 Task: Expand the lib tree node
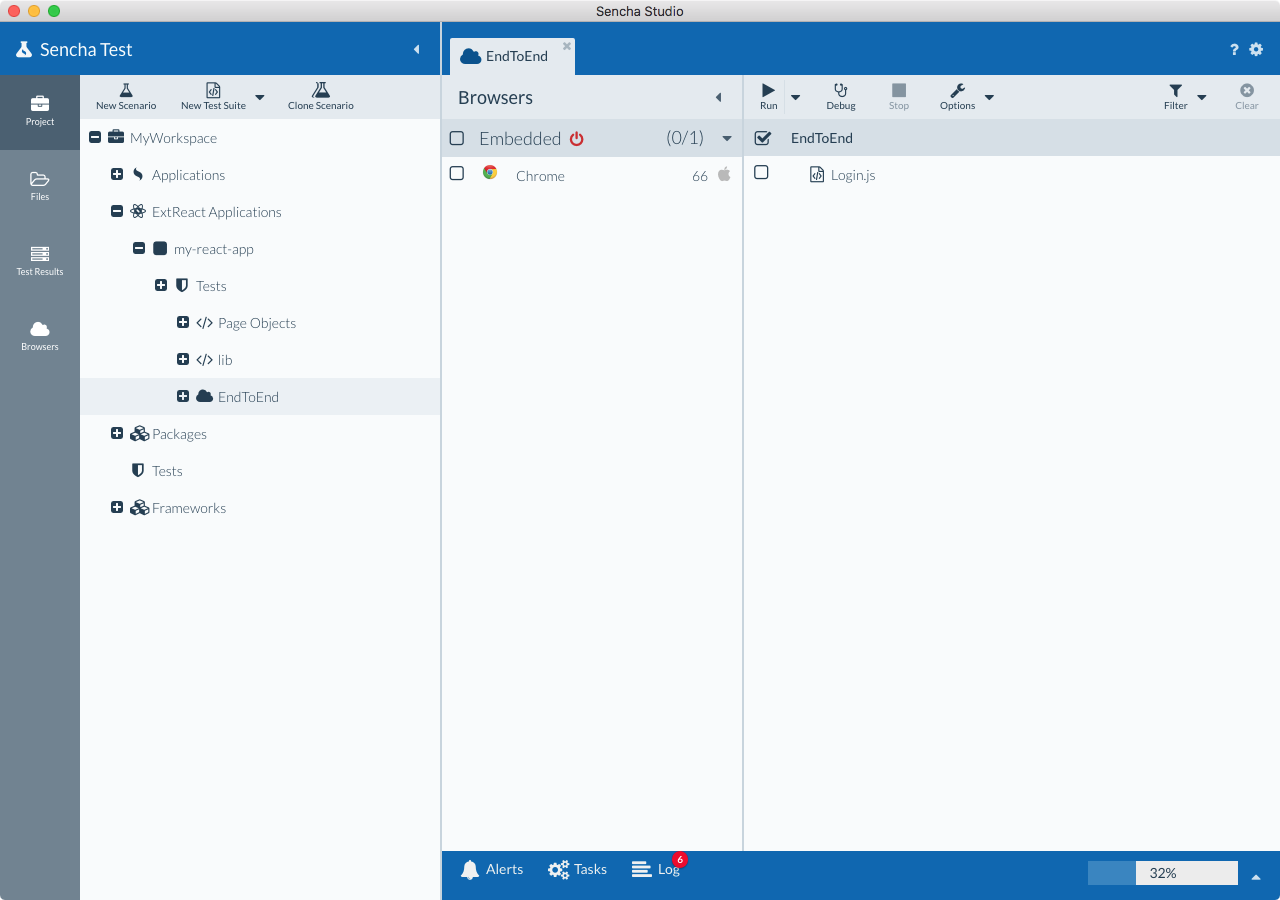[x=183, y=359]
